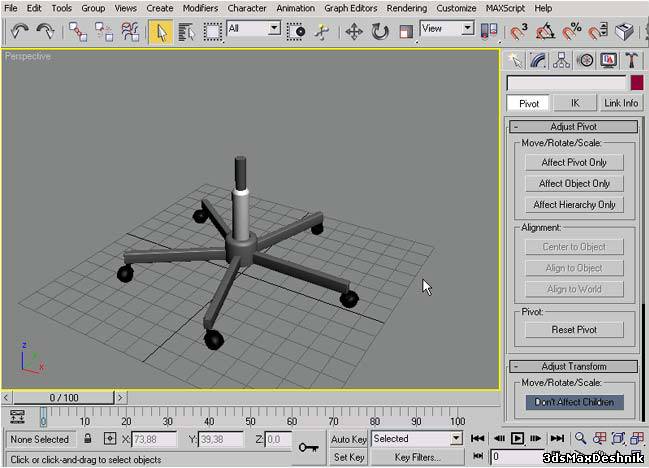Activate the Select and Scale tool

pyautogui.click(x=406, y=32)
